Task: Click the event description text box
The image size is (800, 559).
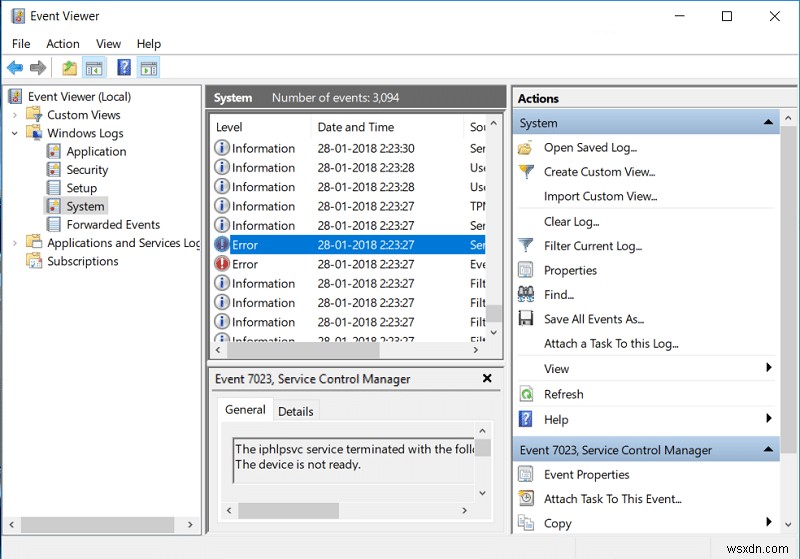Action: (x=354, y=460)
